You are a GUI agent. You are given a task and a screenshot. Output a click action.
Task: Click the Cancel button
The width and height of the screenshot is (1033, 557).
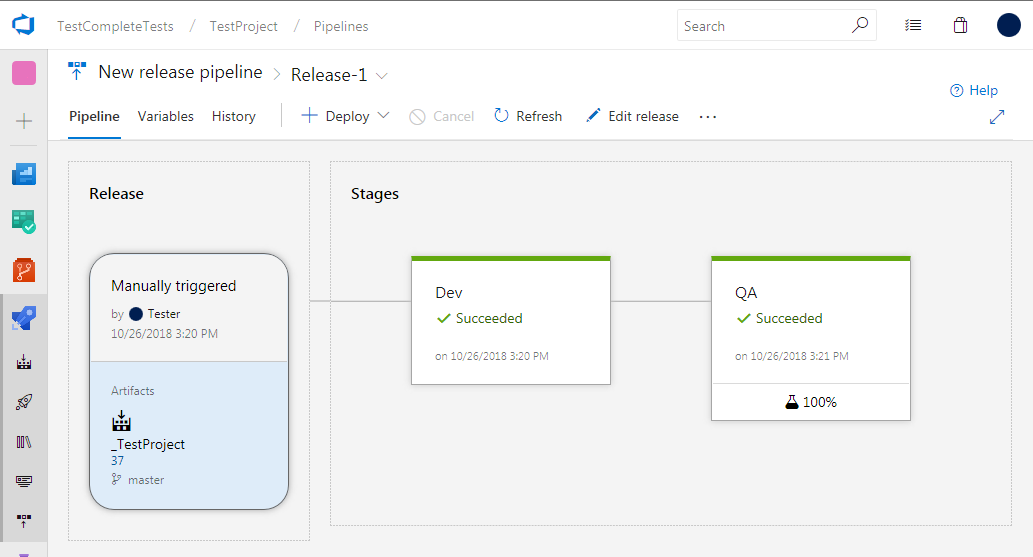coord(441,117)
